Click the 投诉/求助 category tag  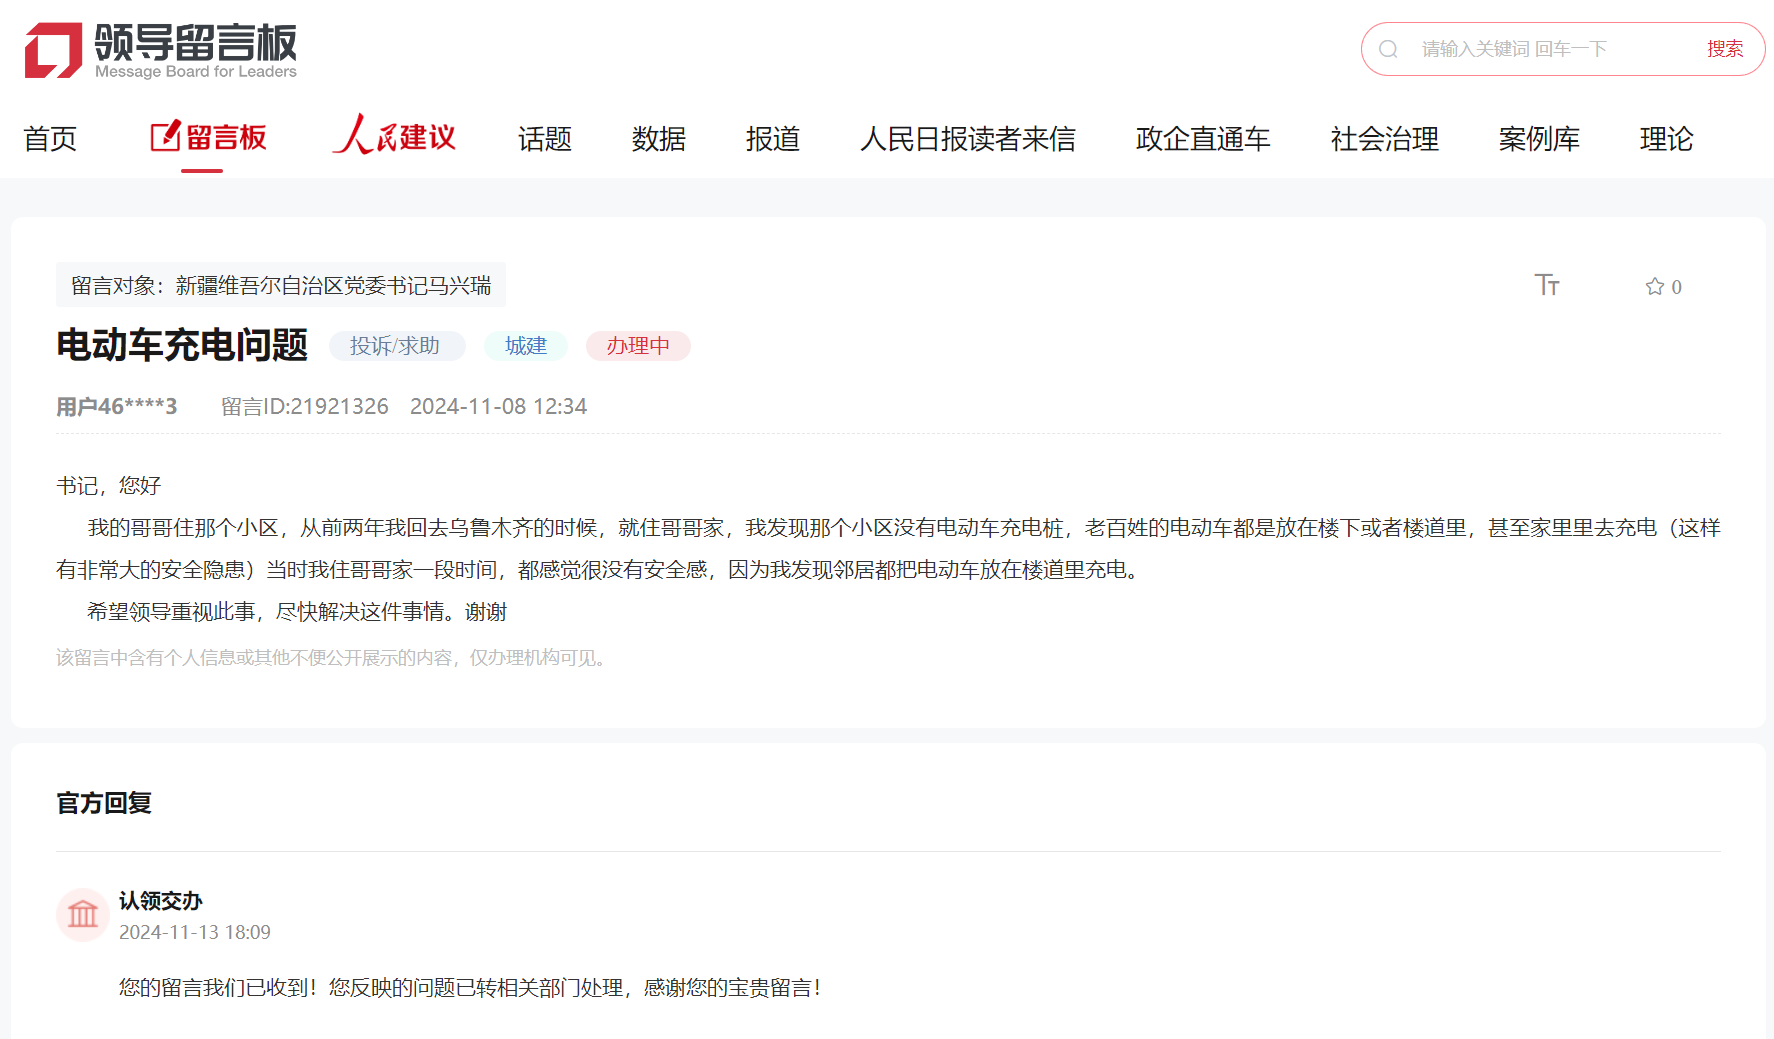395,346
